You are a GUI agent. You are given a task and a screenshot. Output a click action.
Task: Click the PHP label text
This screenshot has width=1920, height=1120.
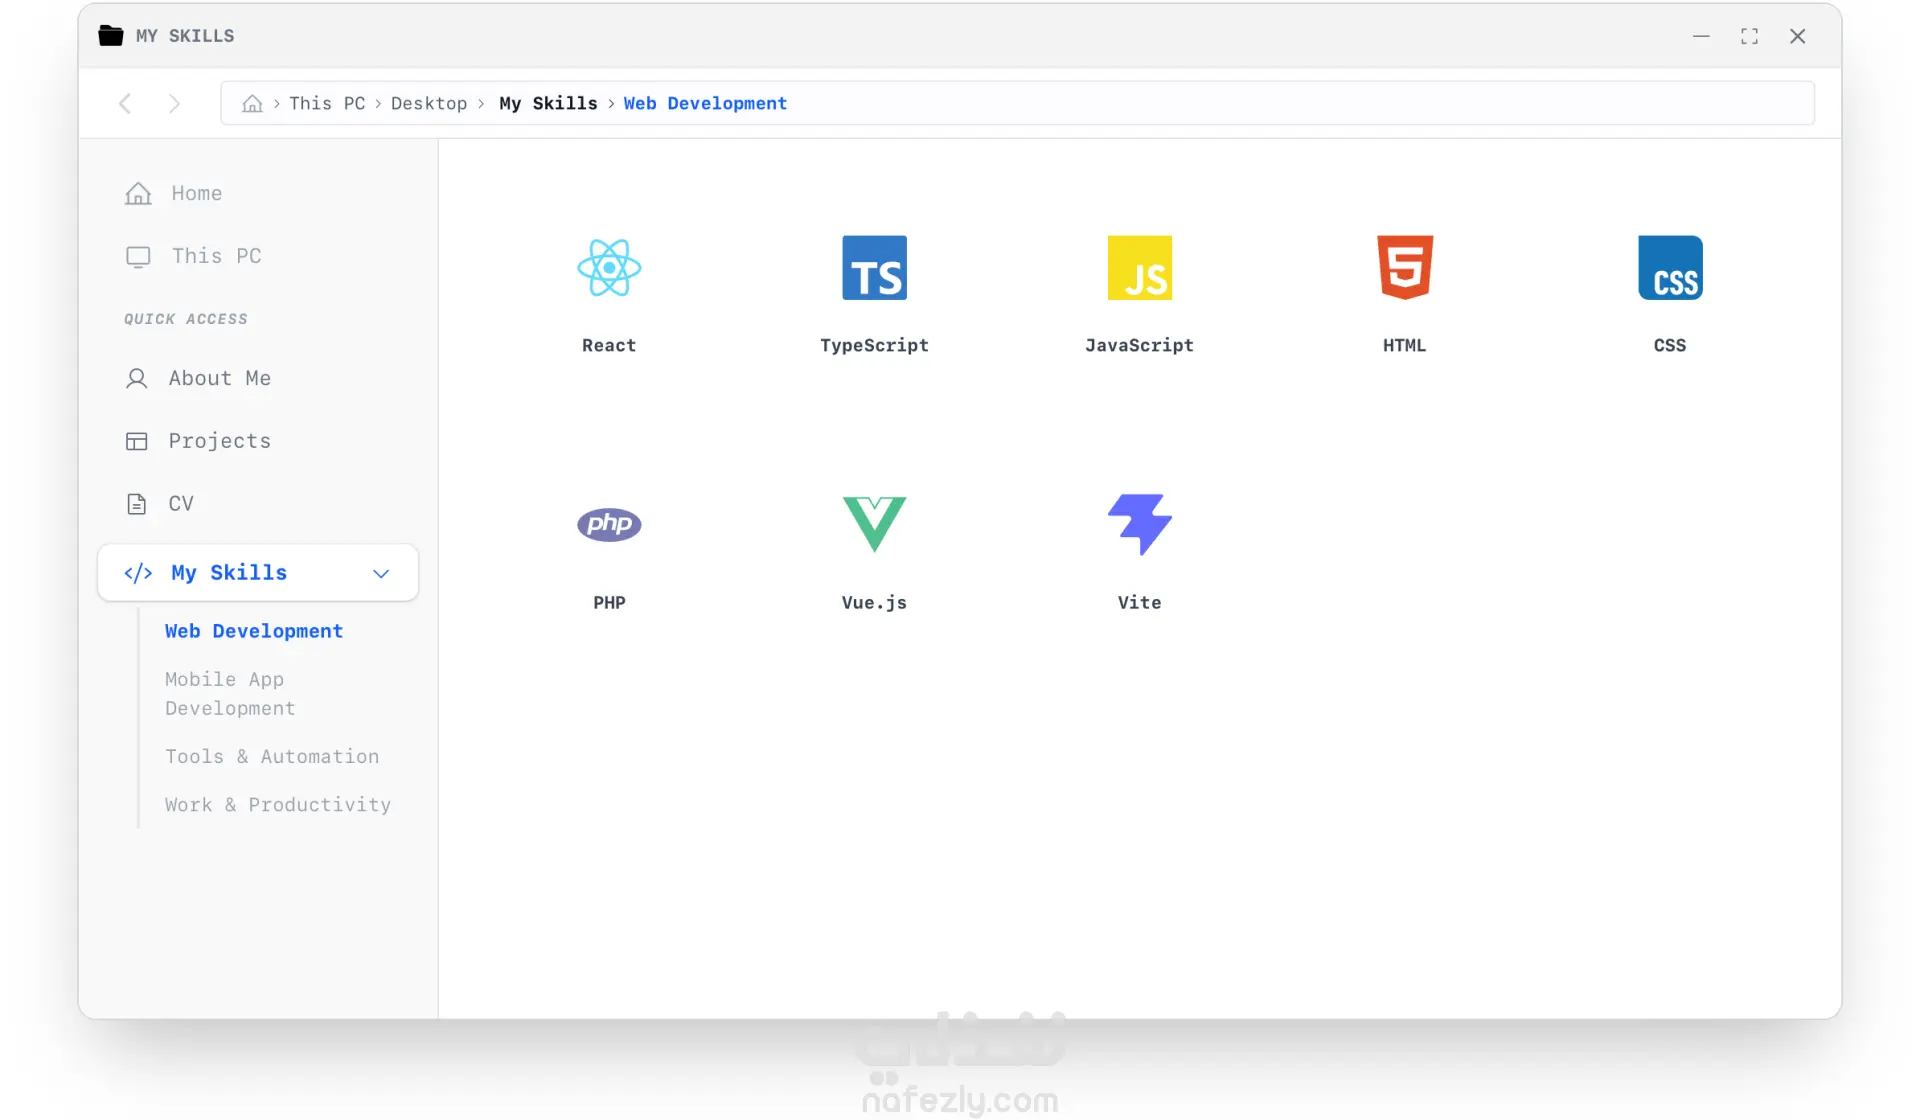point(609,602)
